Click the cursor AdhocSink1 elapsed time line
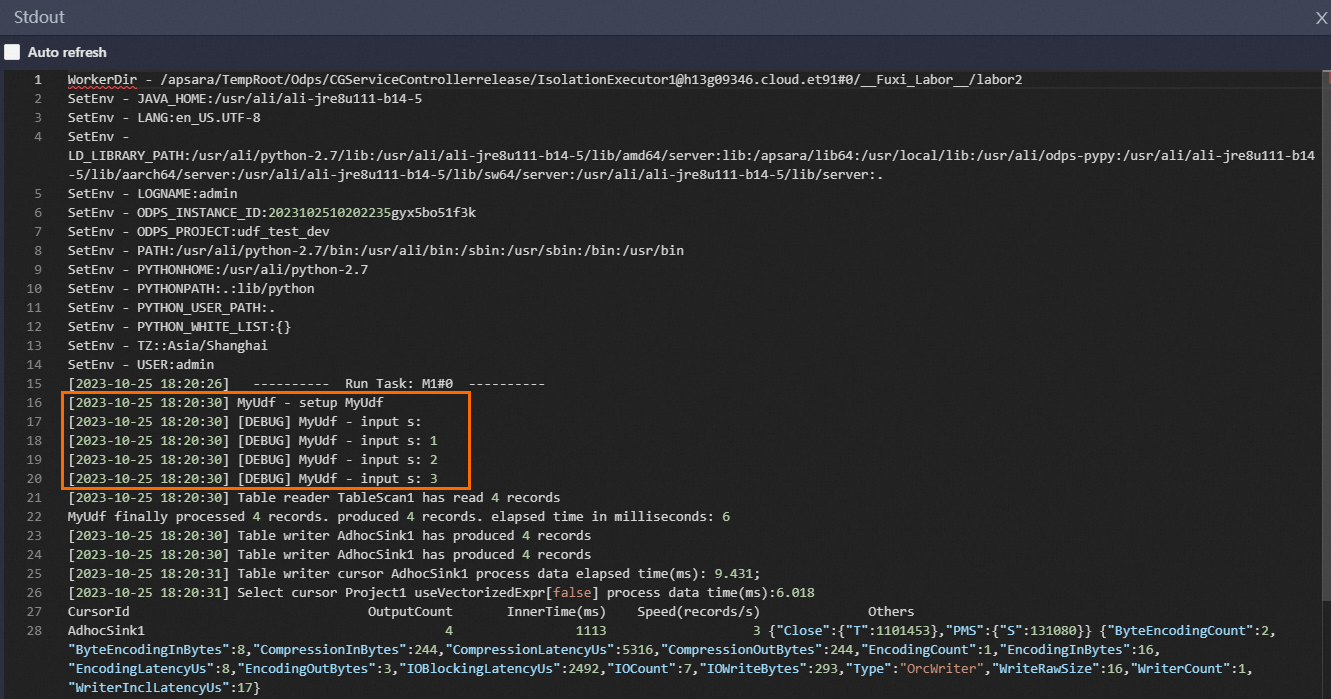The height and width of the screenshot is (699, 1331). [x=414, y=574]
